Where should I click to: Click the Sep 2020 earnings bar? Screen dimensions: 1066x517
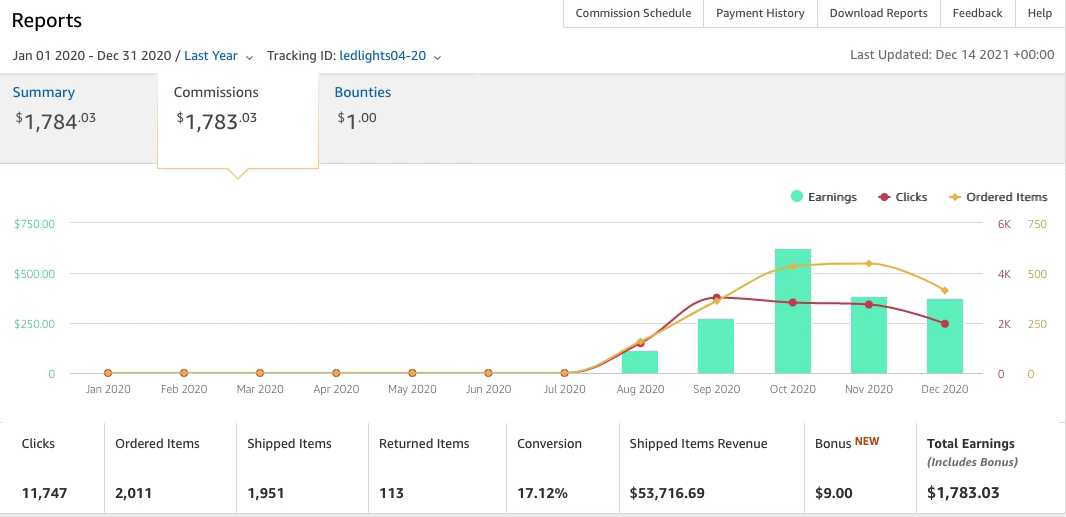[716, 346]
